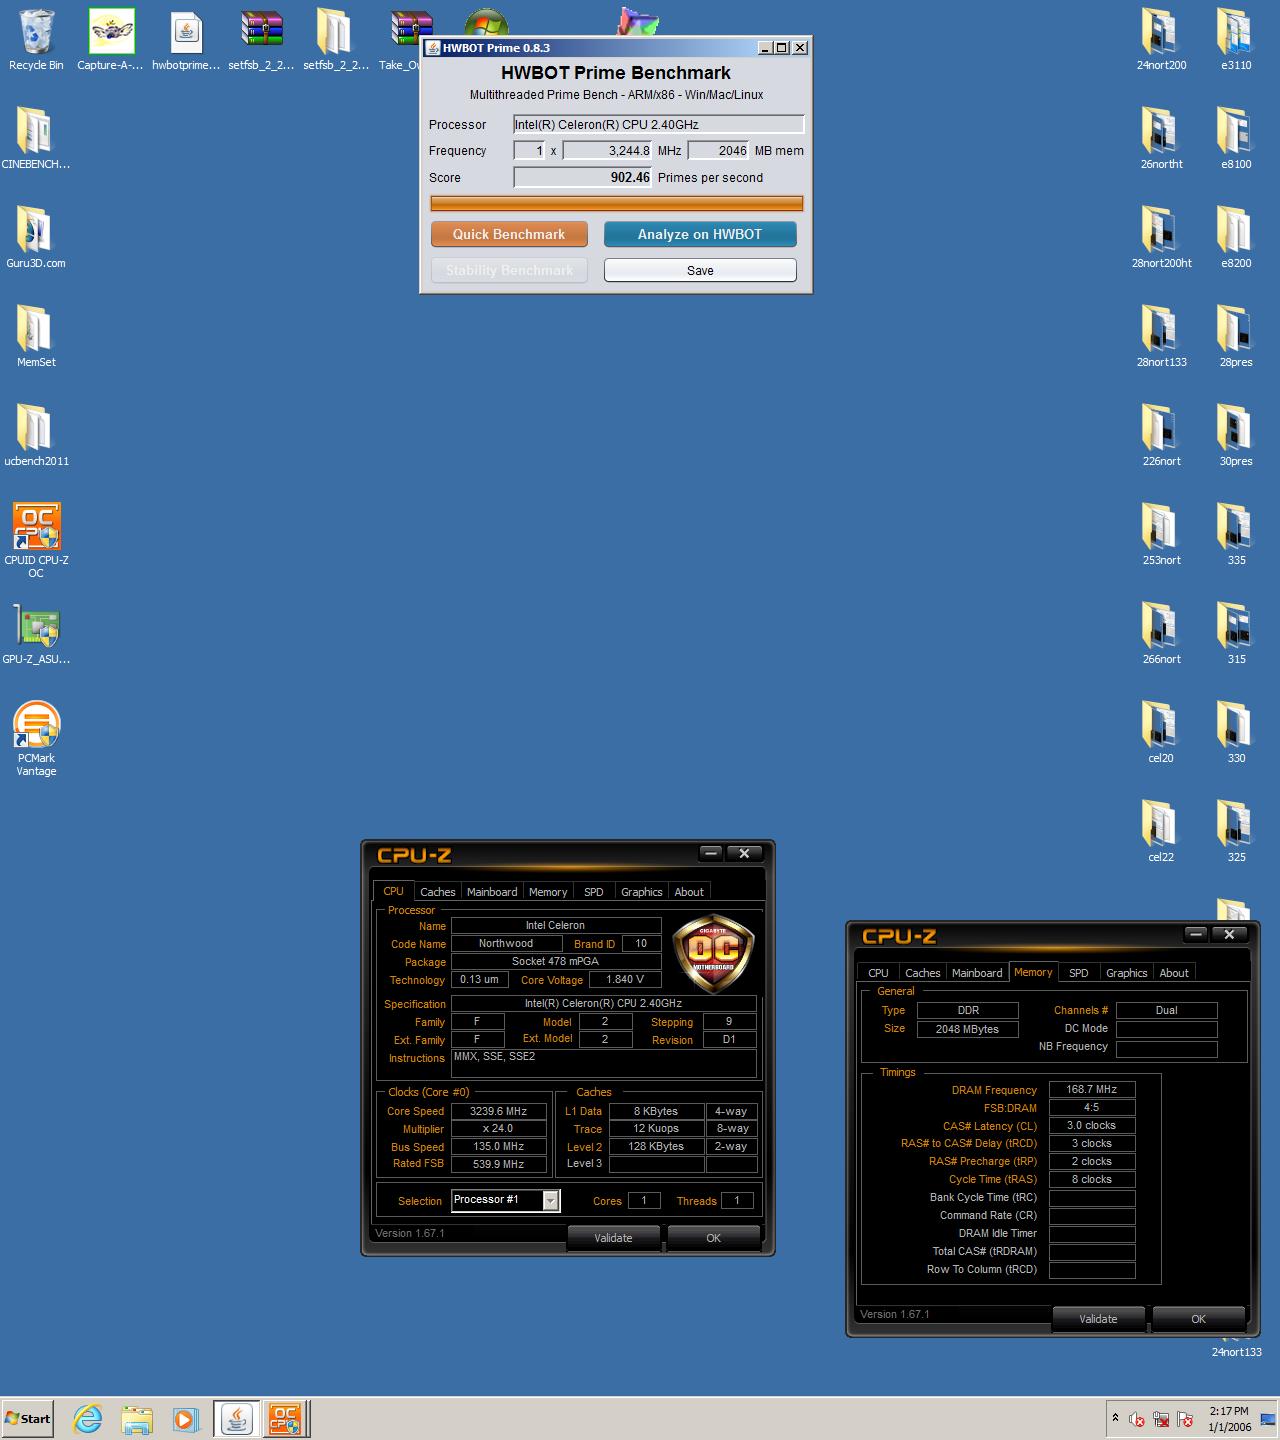Switch to the Java HWBOT taskbar button
This screenshot has height=1440, width=1280.
click(236, 1419)
